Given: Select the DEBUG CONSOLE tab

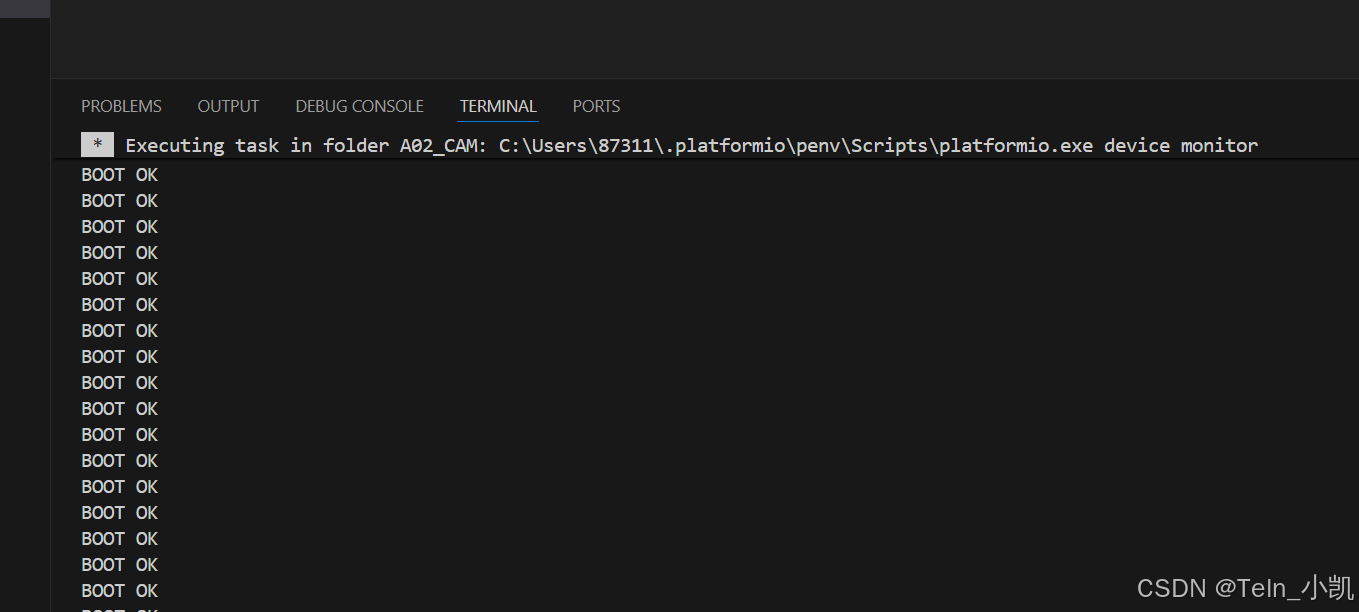Looking at the screenshot, I should pyautogui.click(x=359, y=106).
